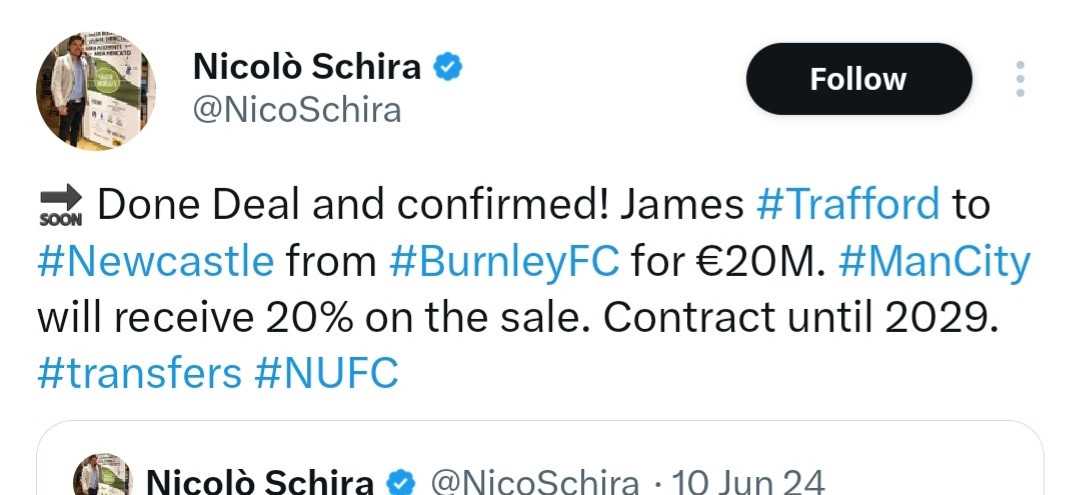Follow Nicolò Schira

click(x=858, y=79)
